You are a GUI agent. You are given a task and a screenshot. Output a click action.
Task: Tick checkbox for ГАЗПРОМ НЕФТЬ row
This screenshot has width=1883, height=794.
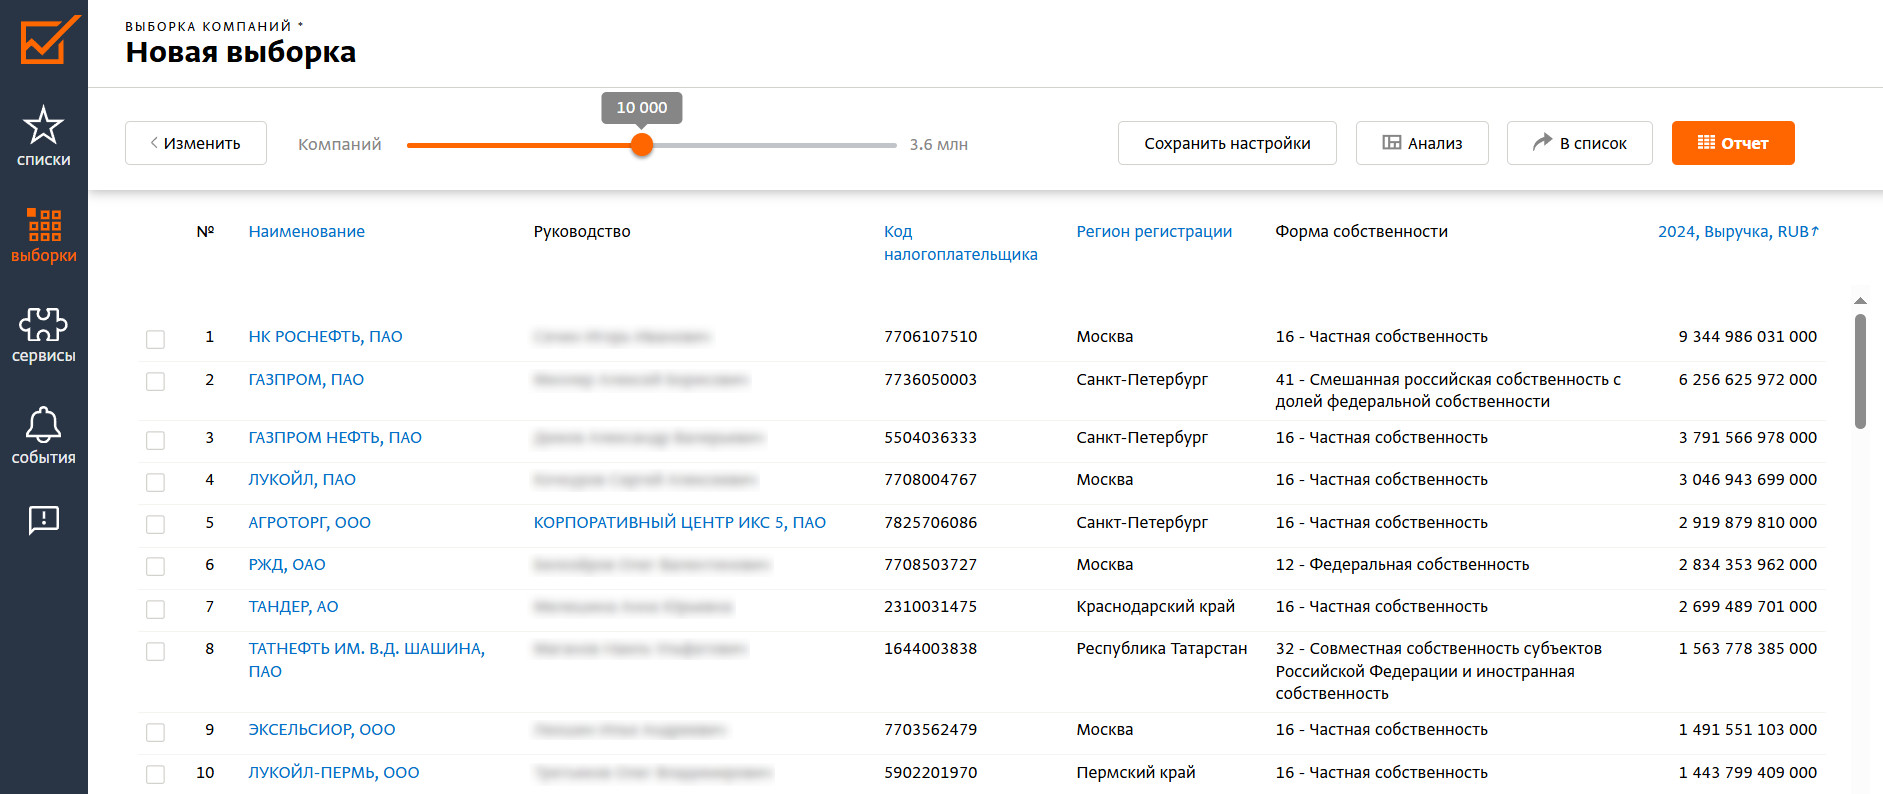pos(155,440)
